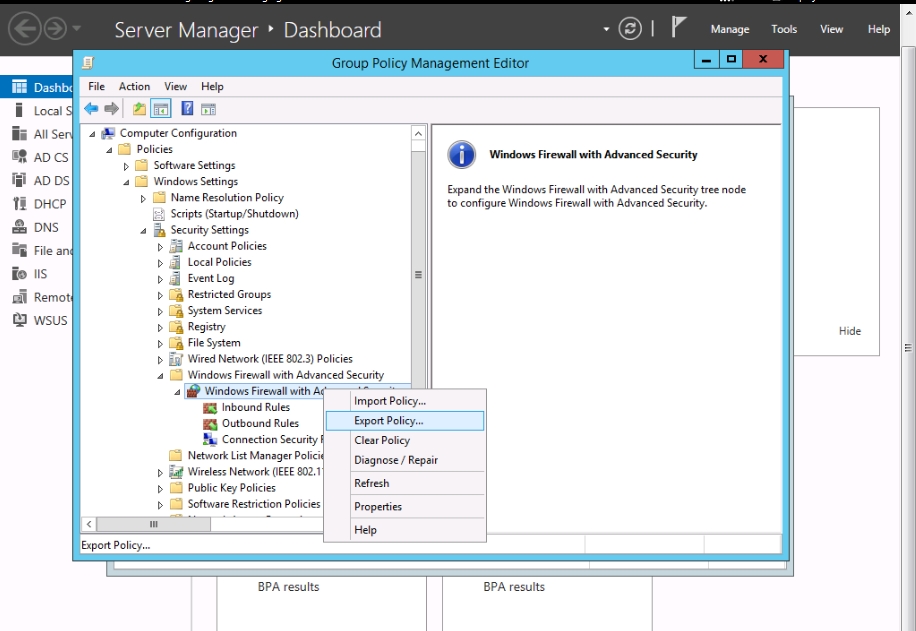Toggle Show/Hide Console Tree toolbar icon
Viewport: 916px width, 631px height.
[160, 109]
